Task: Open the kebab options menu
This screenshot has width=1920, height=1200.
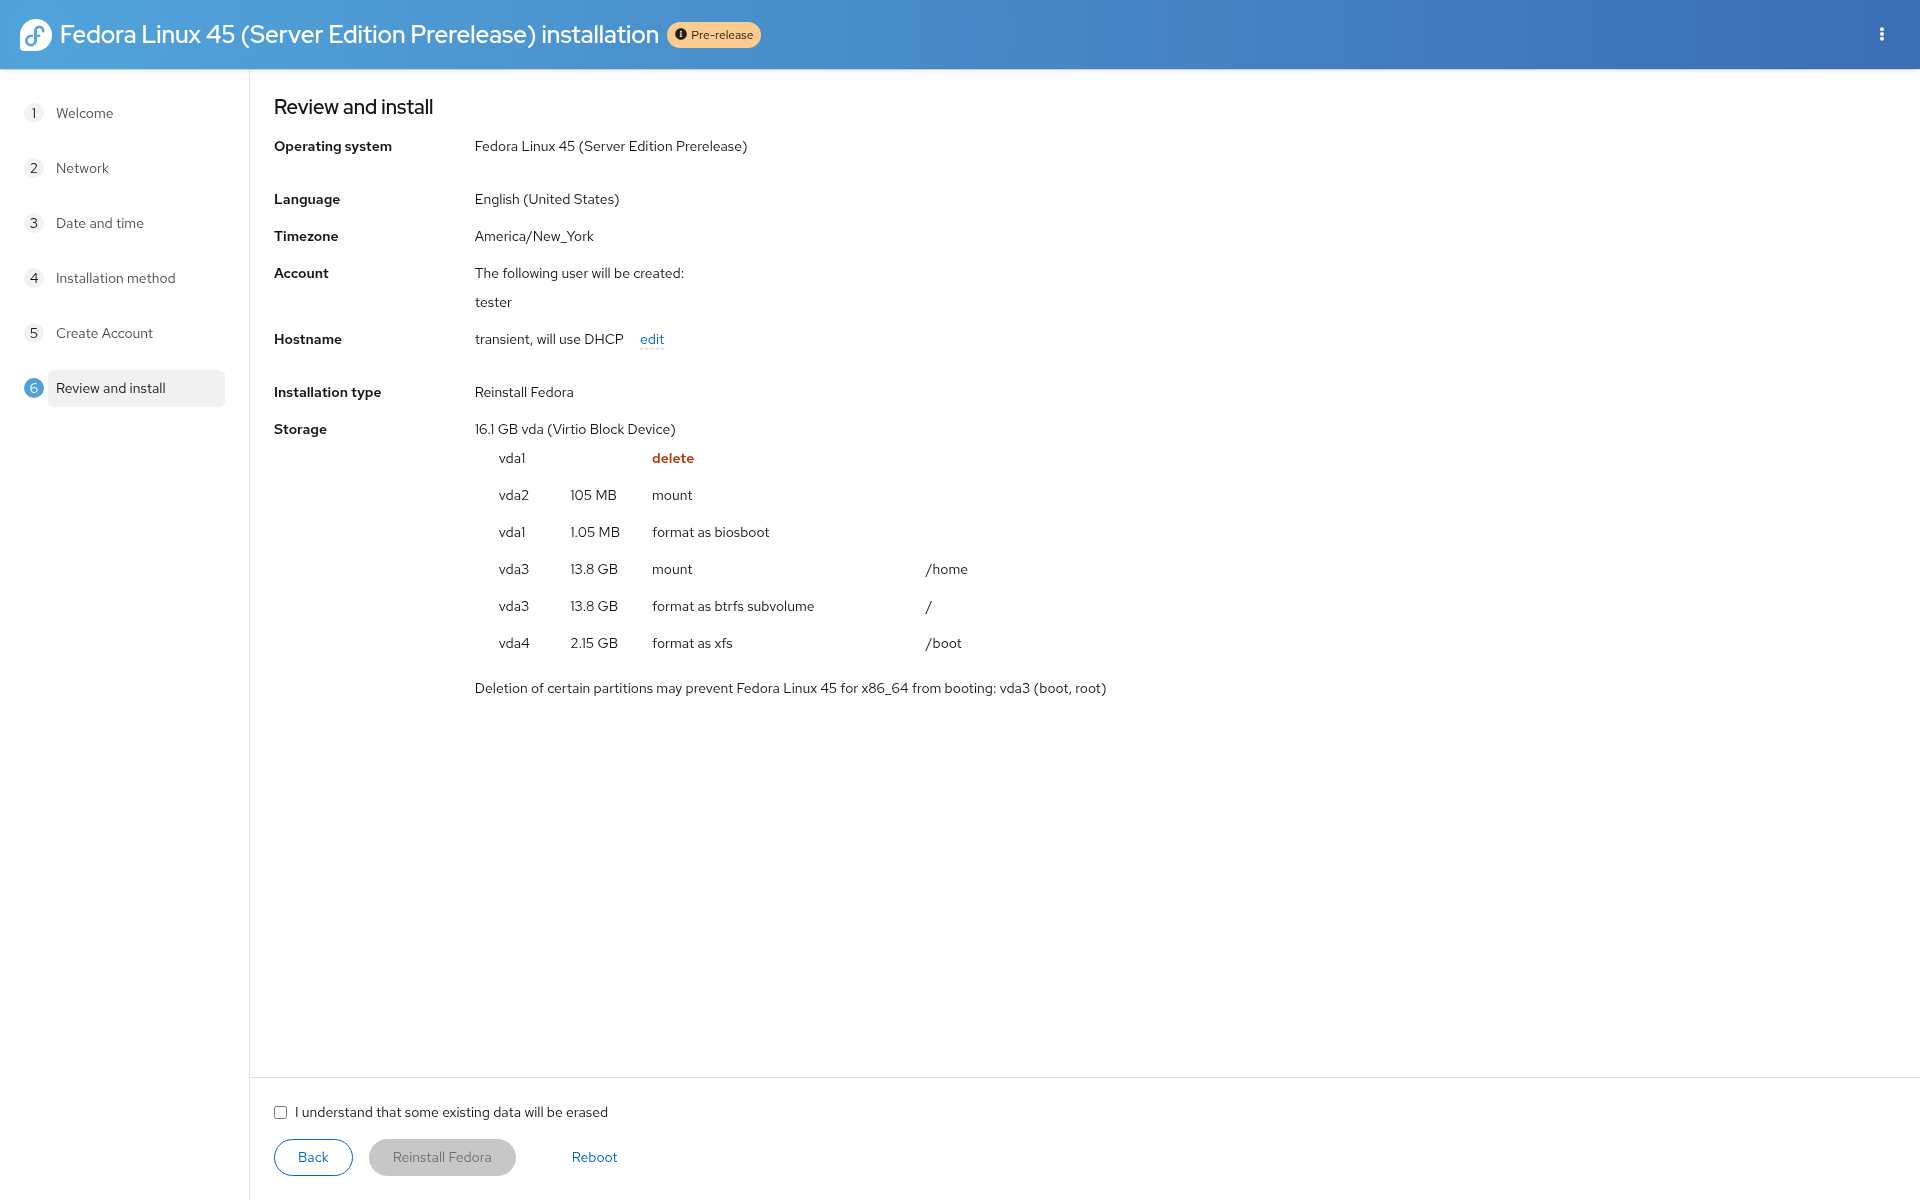Action: [x=1882, y=34]
